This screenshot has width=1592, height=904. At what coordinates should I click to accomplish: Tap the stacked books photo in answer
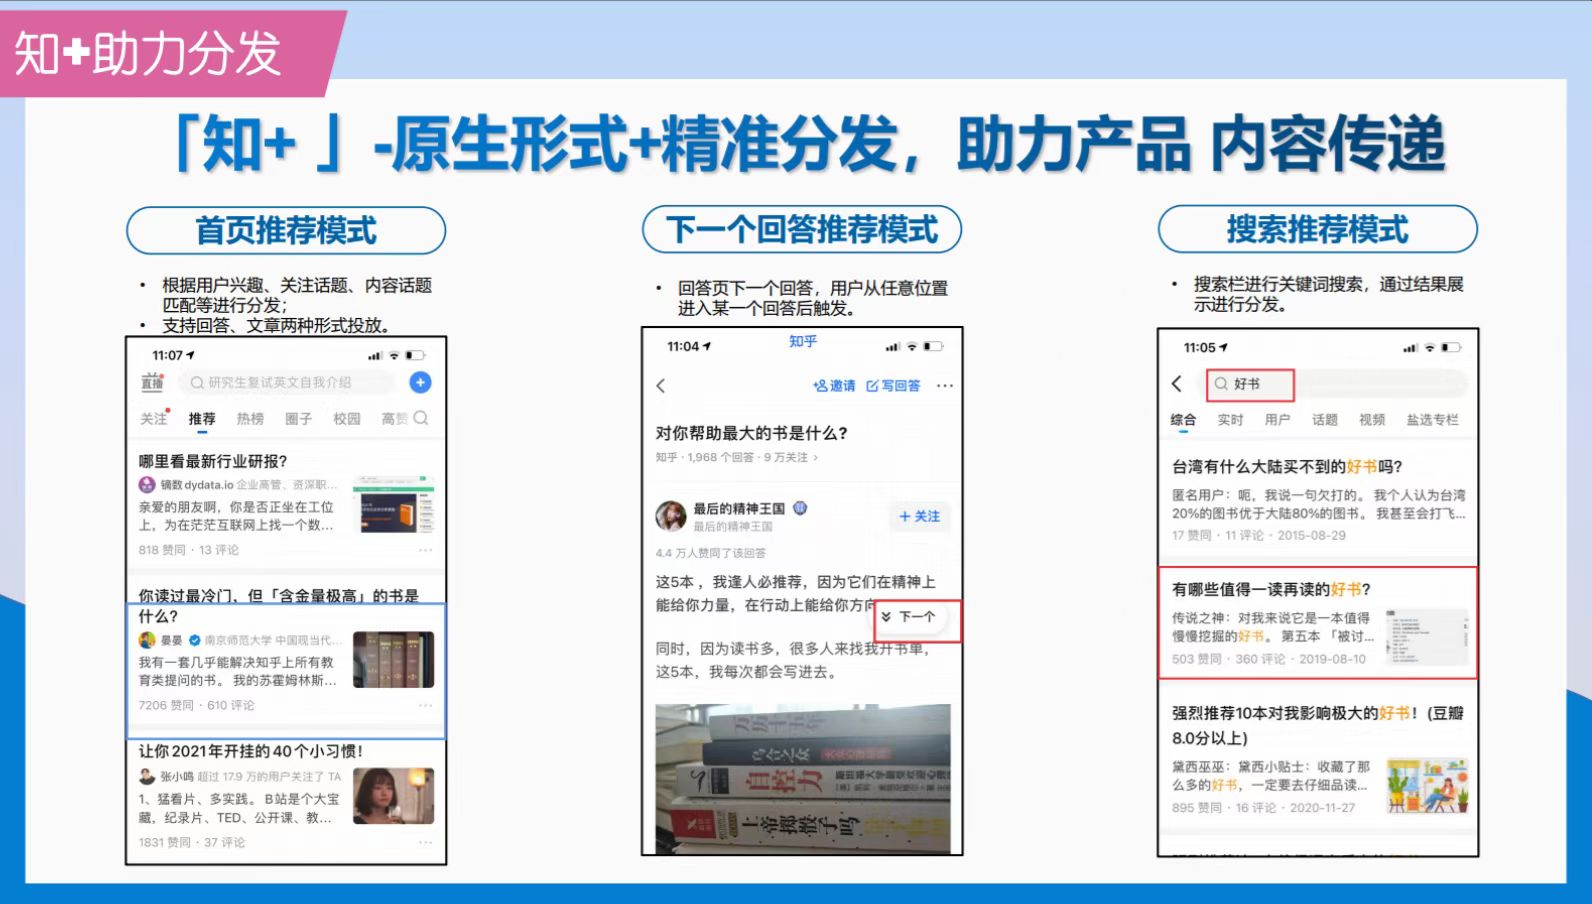pos(803,778)
